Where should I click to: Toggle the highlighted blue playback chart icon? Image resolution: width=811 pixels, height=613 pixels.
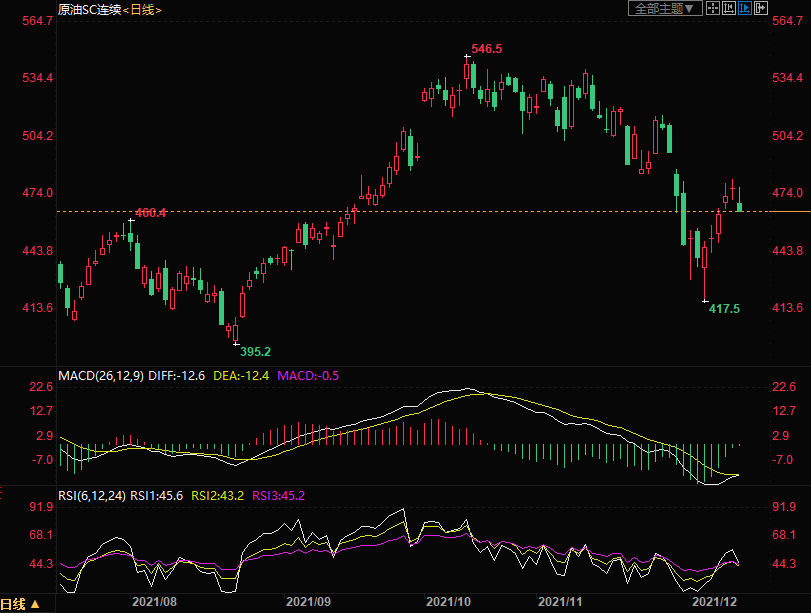(745, 8)
